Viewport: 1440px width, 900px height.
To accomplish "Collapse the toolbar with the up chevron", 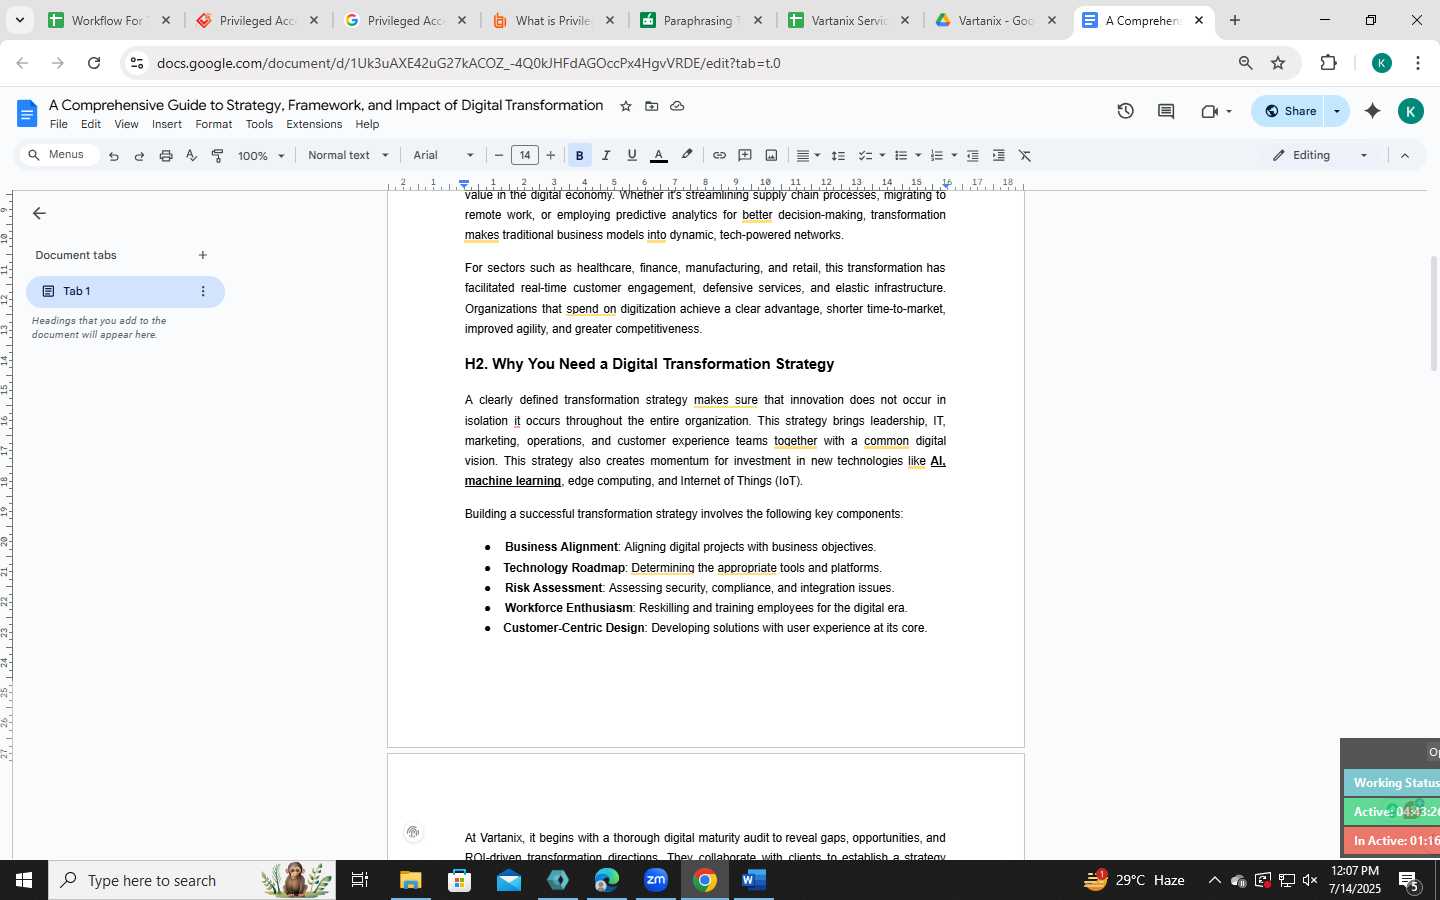I will 1405,155.
